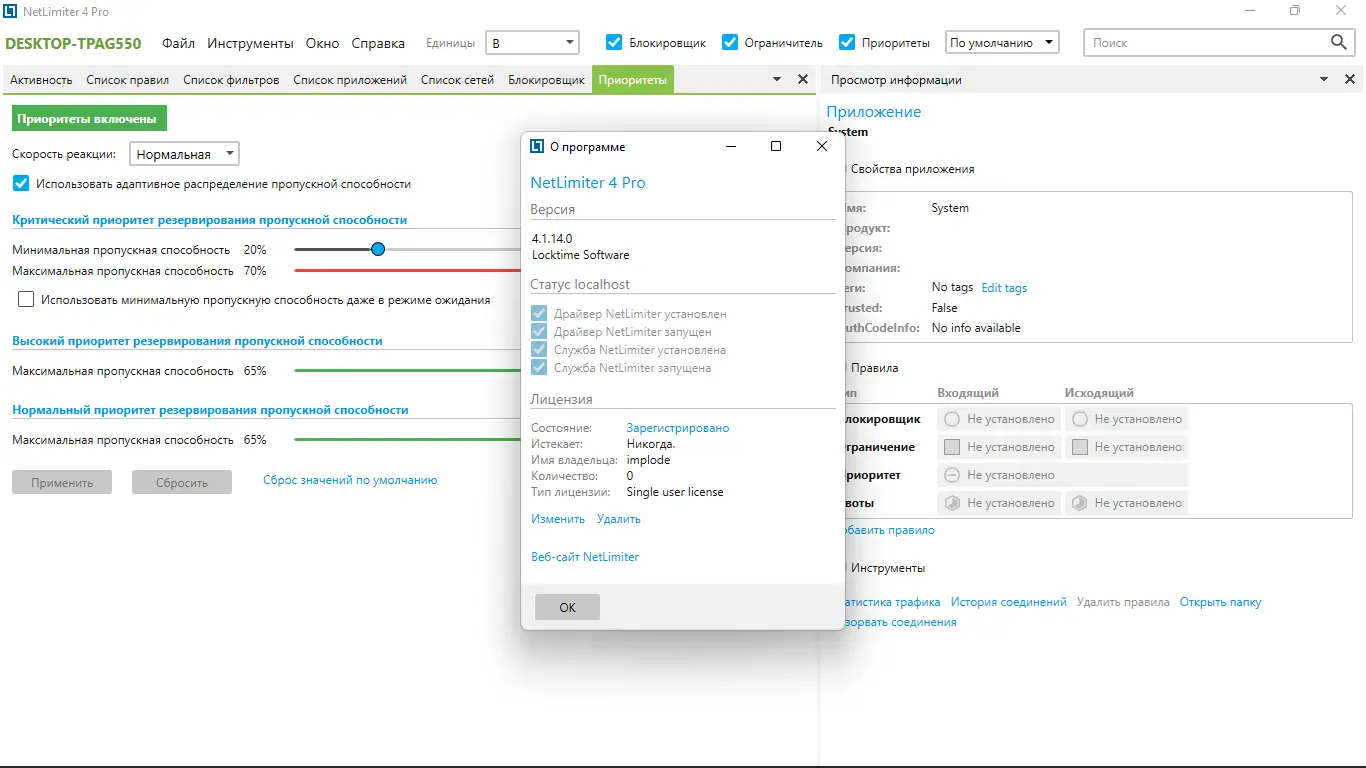Viewport: 1366px width, 768px height.
Task: Set the outgoing Ограничение rule
Action: click(x=1126, y=447)
